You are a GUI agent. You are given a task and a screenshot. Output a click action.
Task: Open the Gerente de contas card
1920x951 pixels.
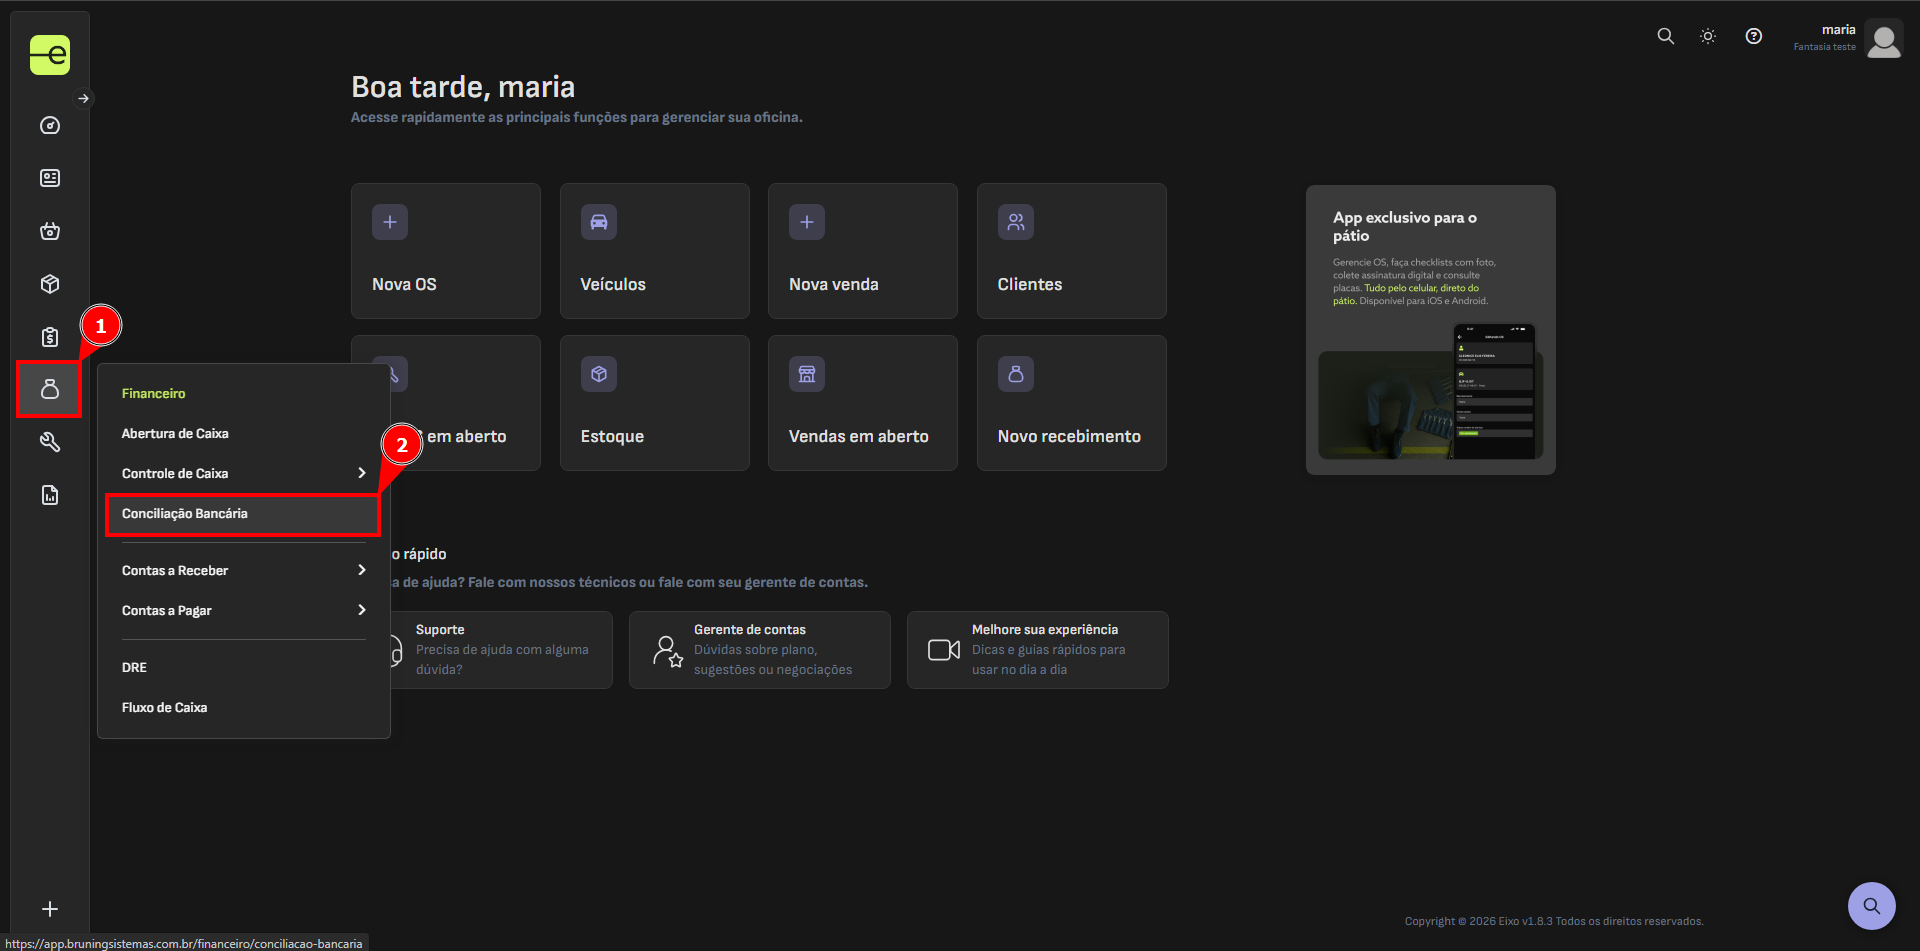coord(760,650)
